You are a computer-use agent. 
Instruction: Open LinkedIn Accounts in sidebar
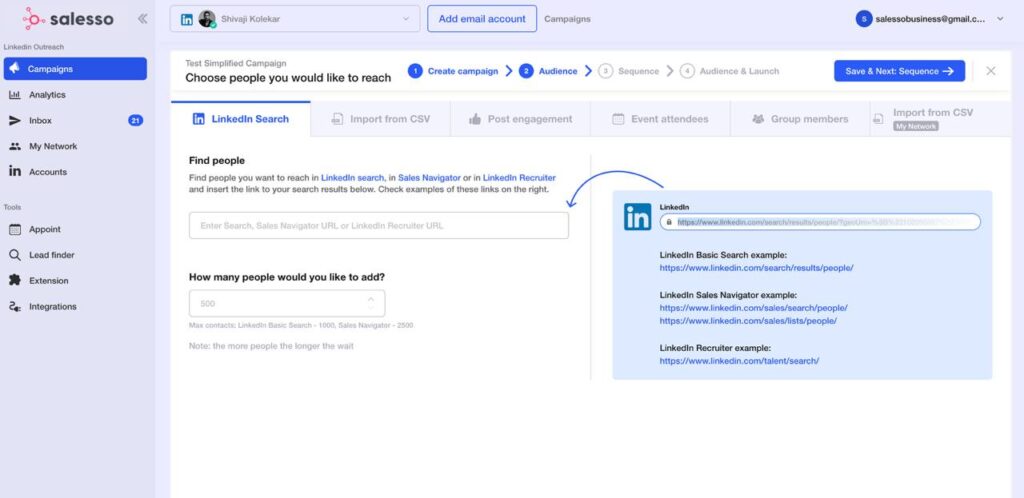(47, 172)
